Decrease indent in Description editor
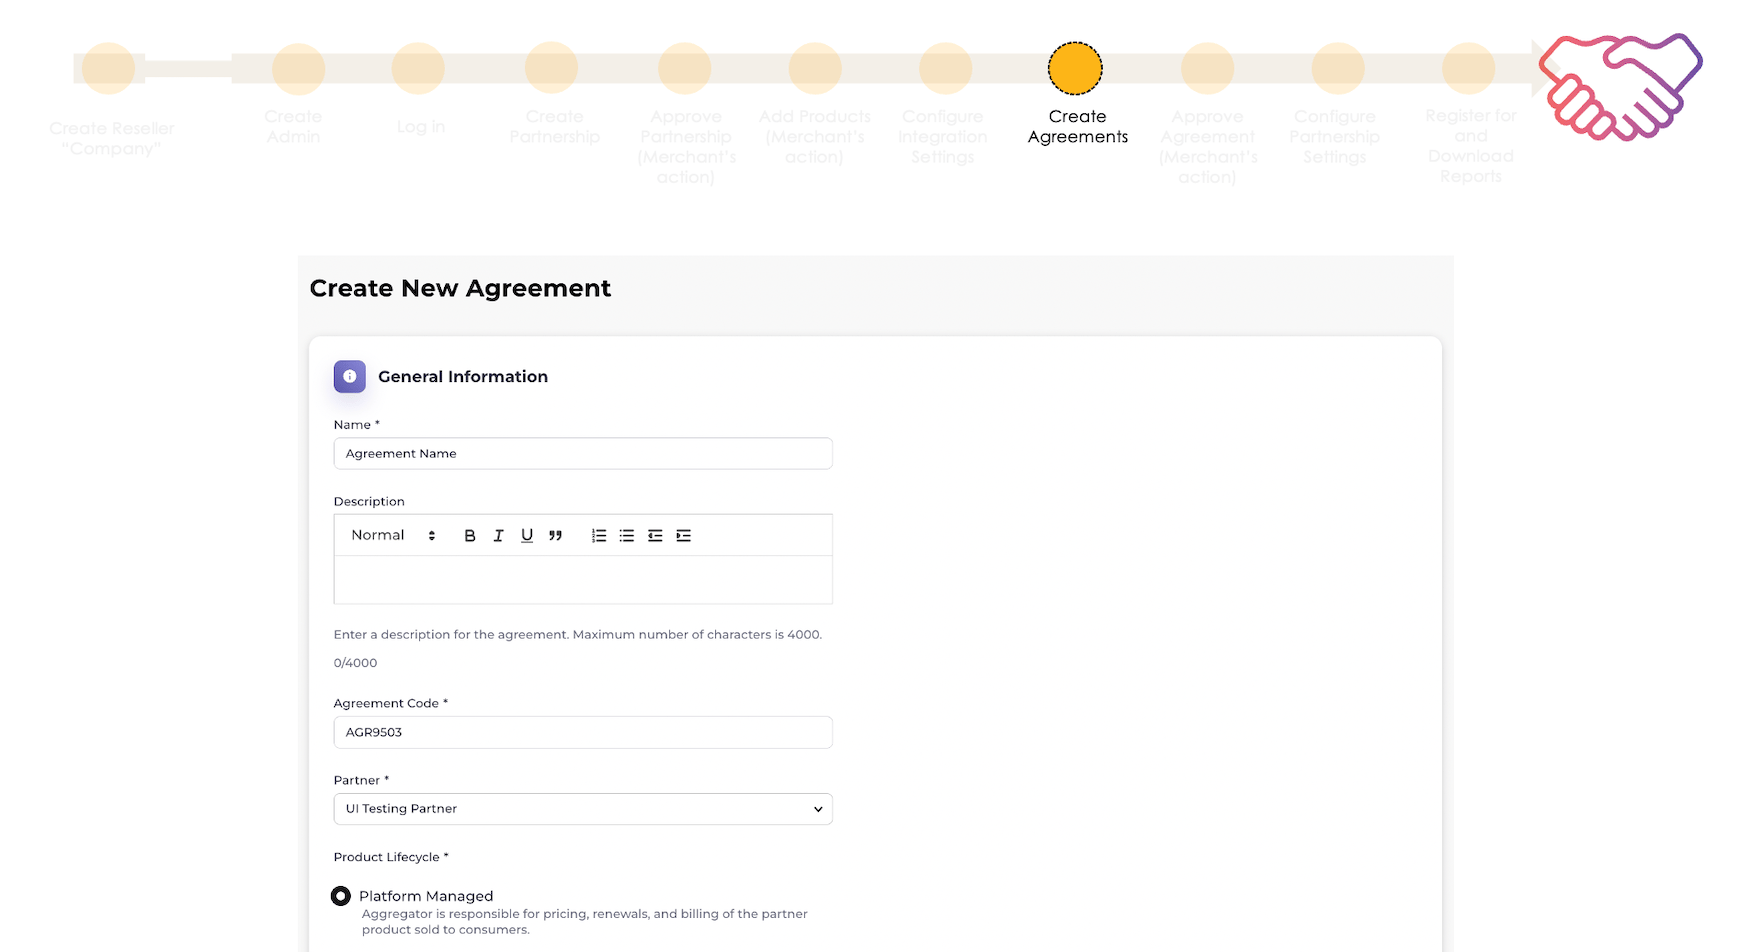Screen dimensions: 1750x952 click(x=655, y=536)
